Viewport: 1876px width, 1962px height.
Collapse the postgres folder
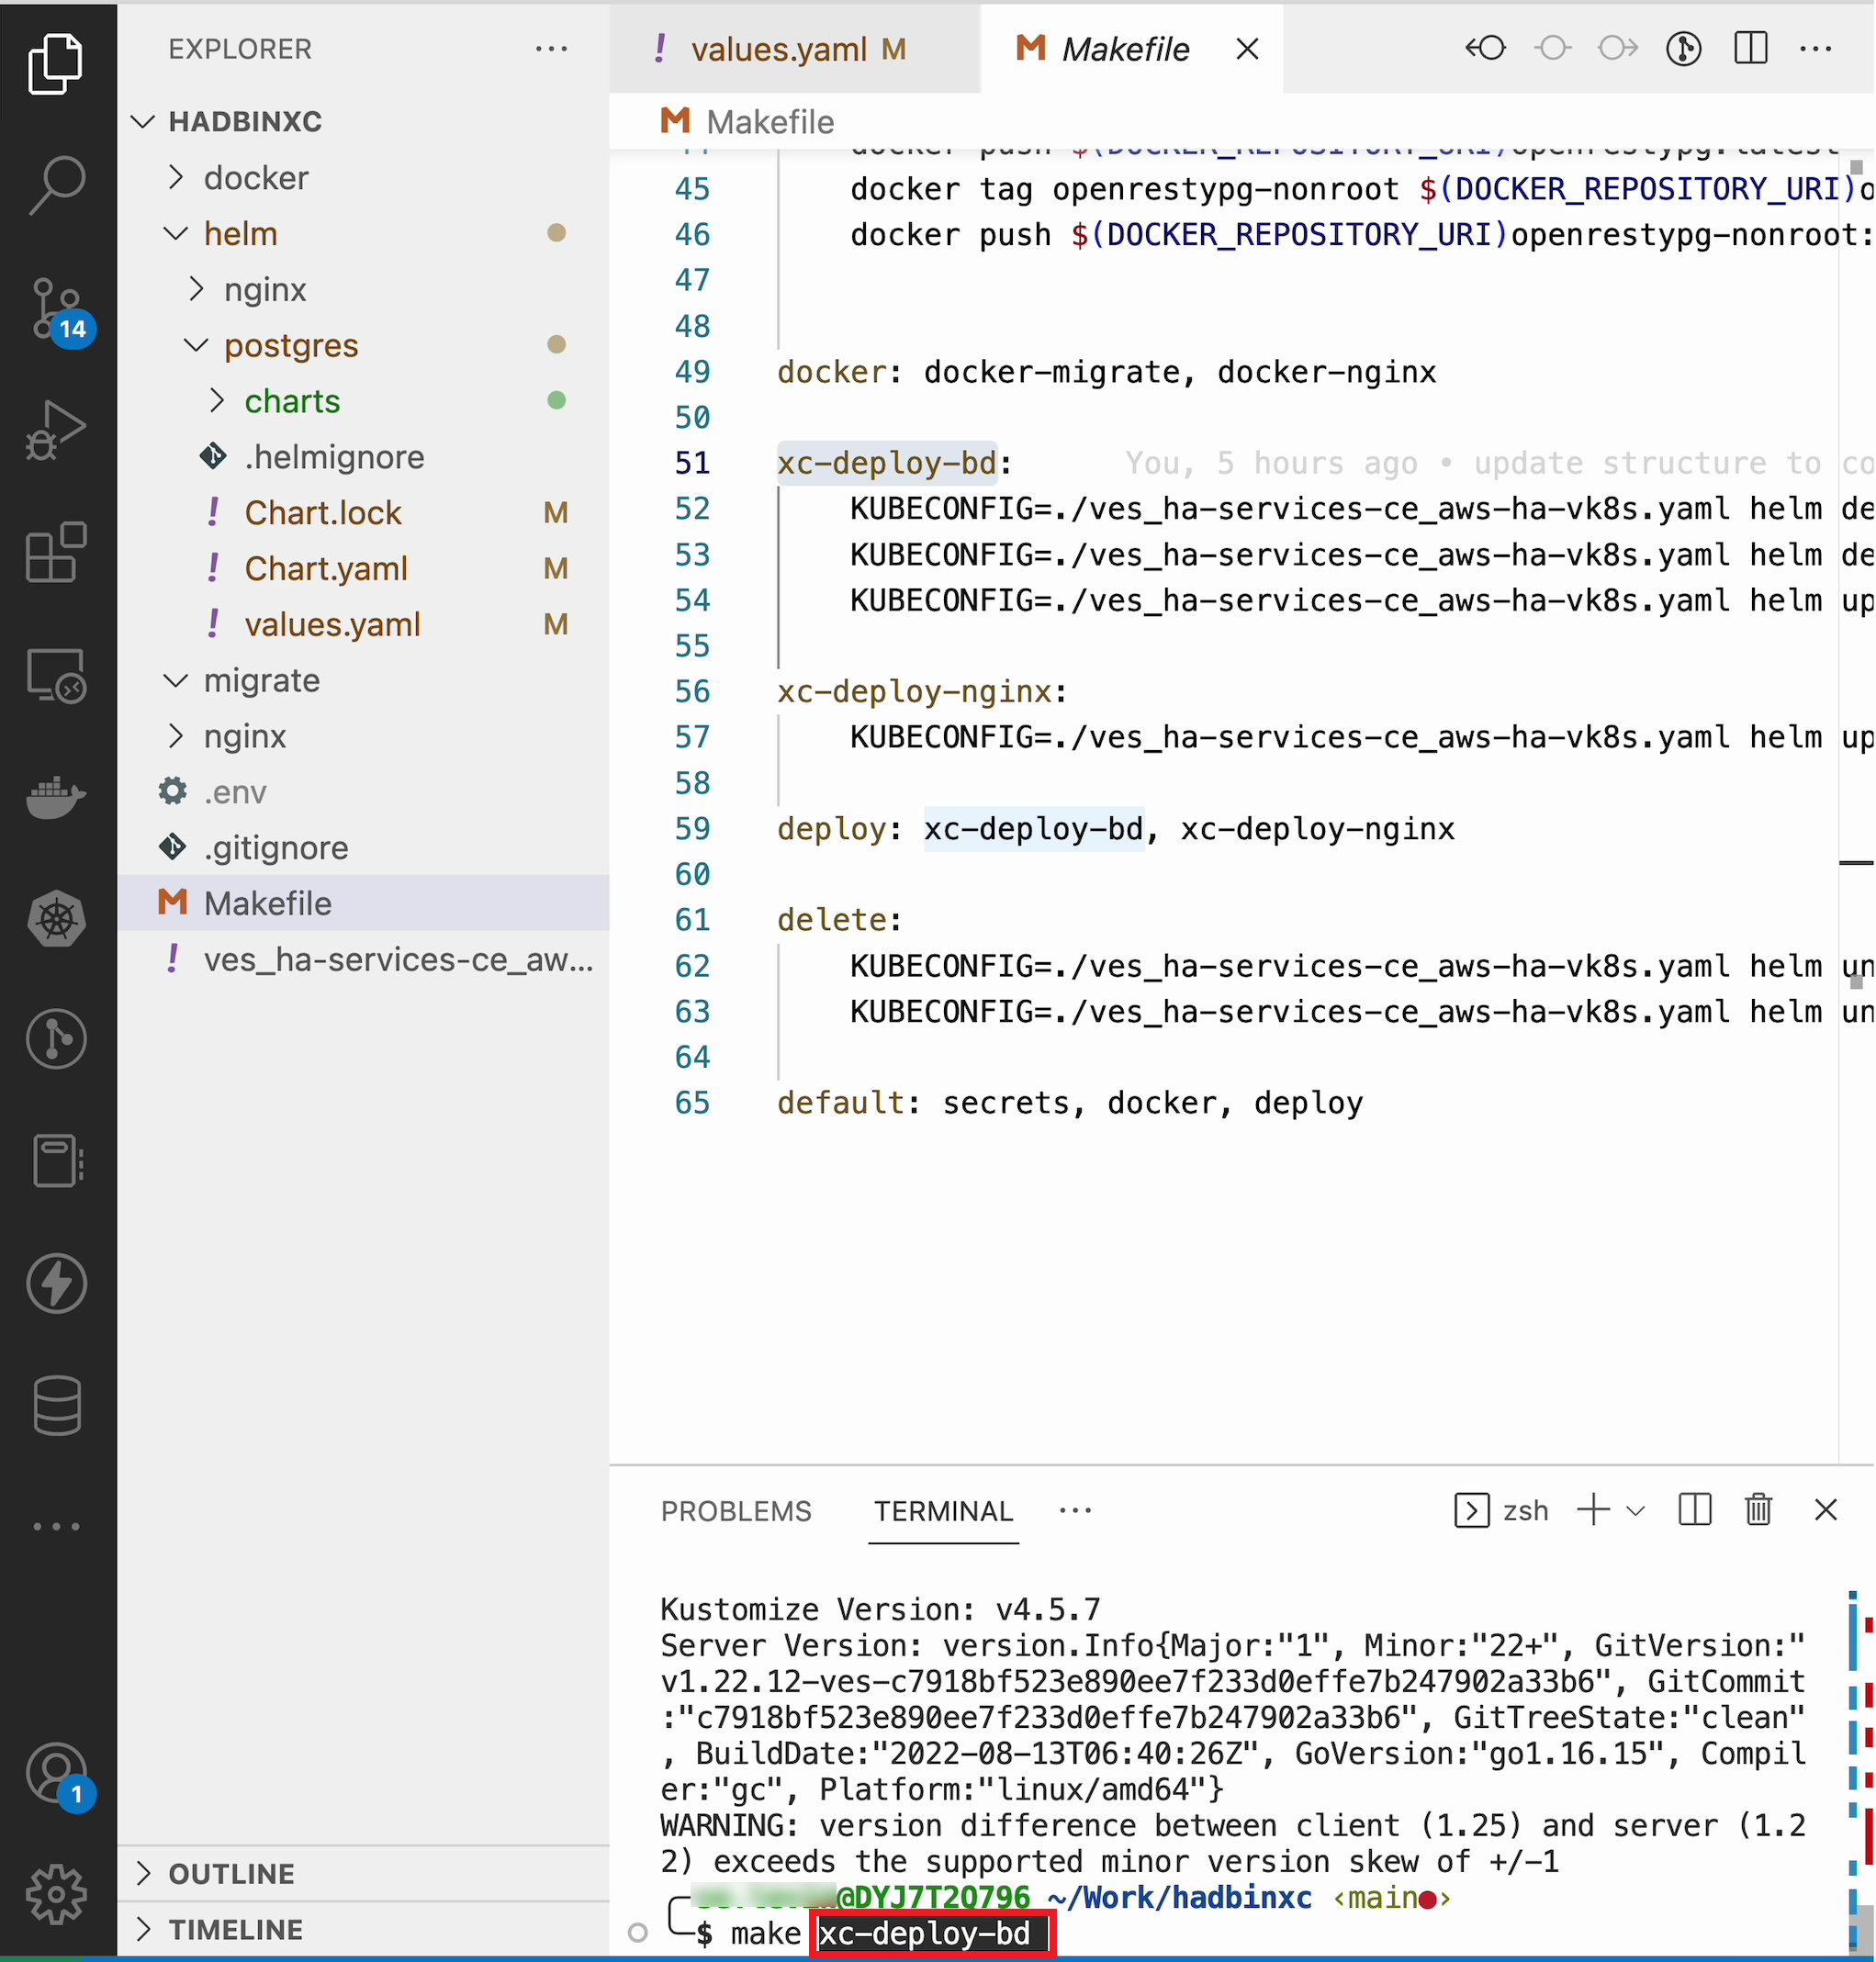(290, 345)
